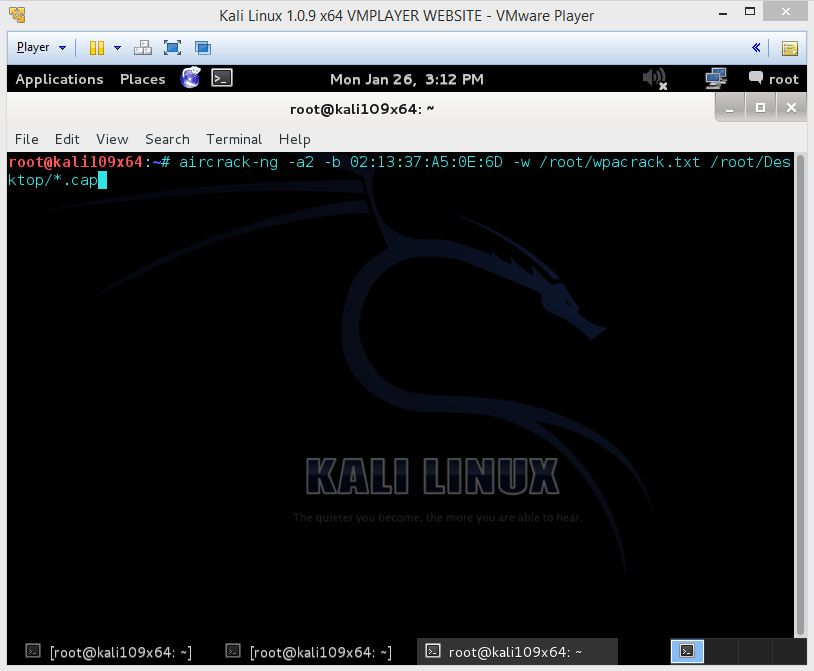Click the VMware Player app icon in titlebar
This screenshot has width=814, height=671.
[17, 15]
